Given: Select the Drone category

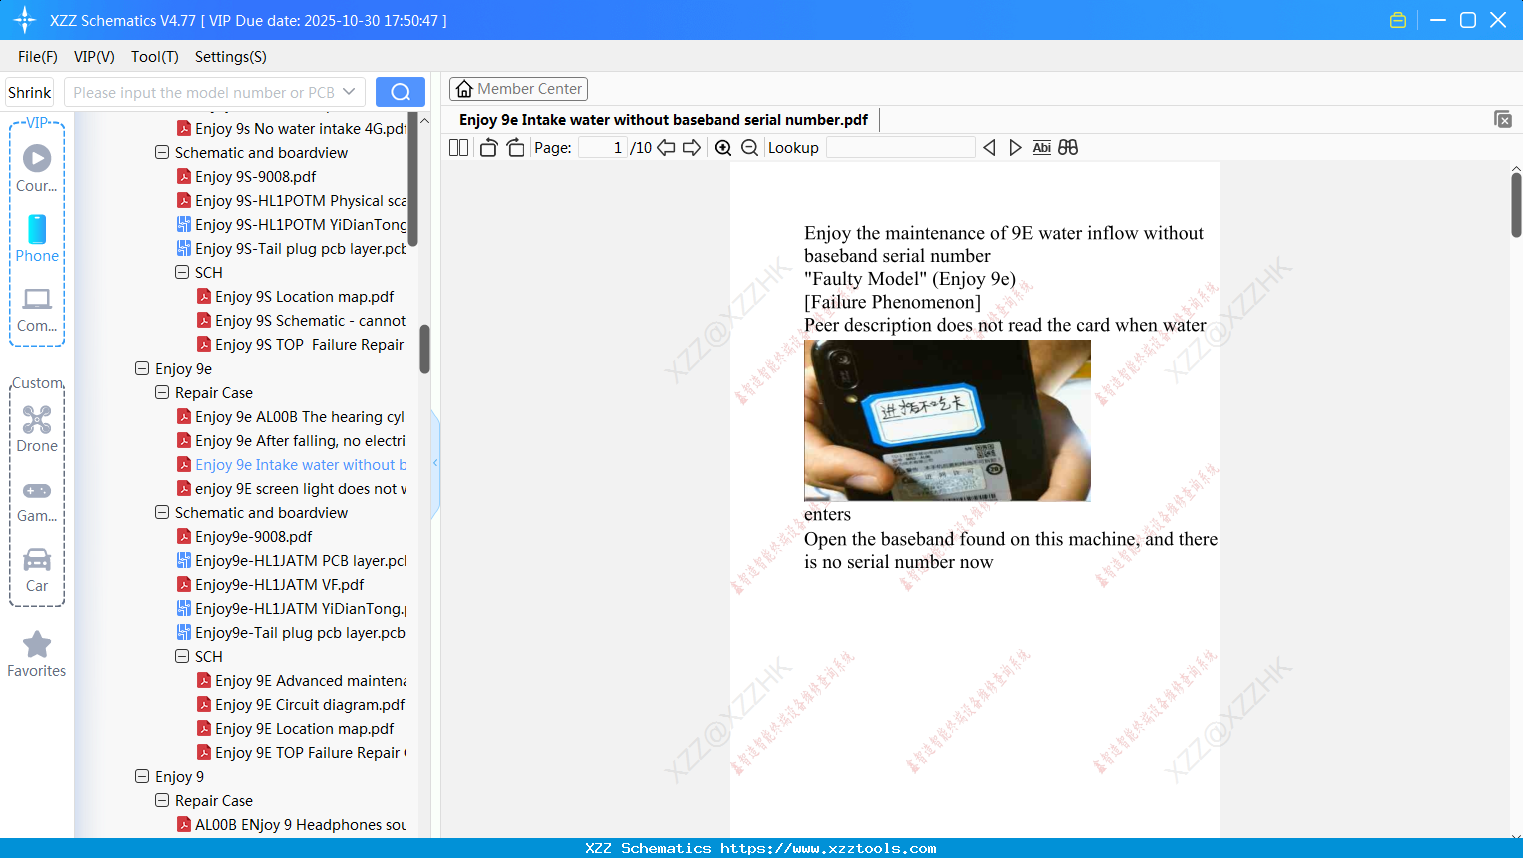Looking at the screenshot, I should [x=37, y=428].
